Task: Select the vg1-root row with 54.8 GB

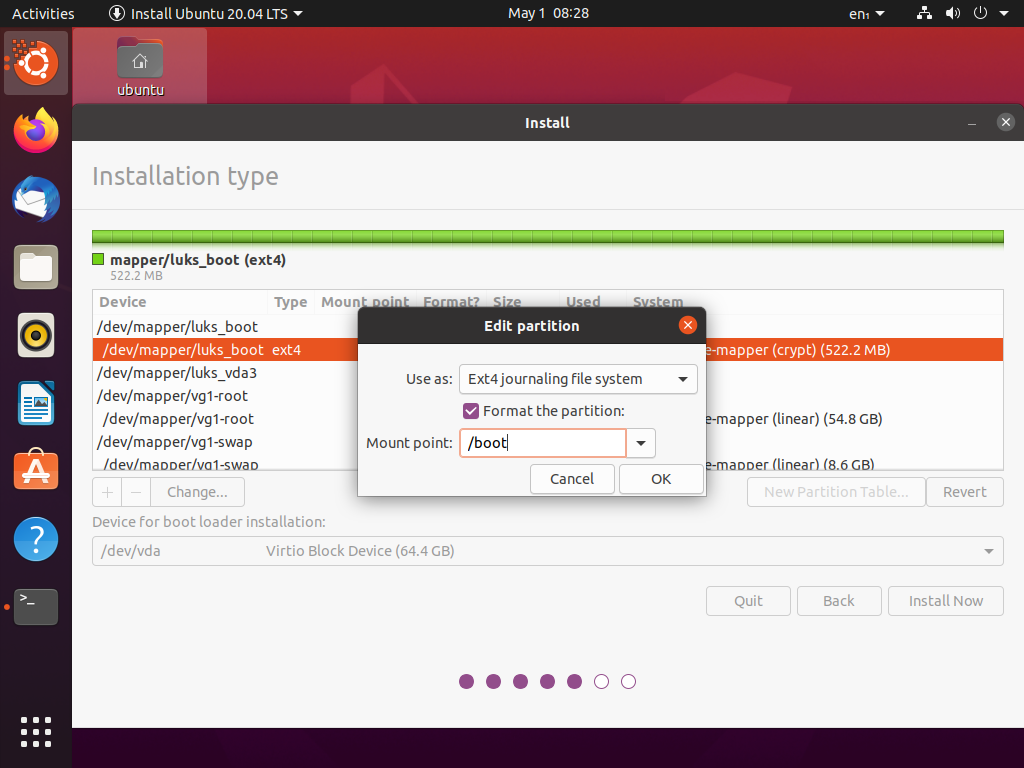Action: [x=547, y=419]
